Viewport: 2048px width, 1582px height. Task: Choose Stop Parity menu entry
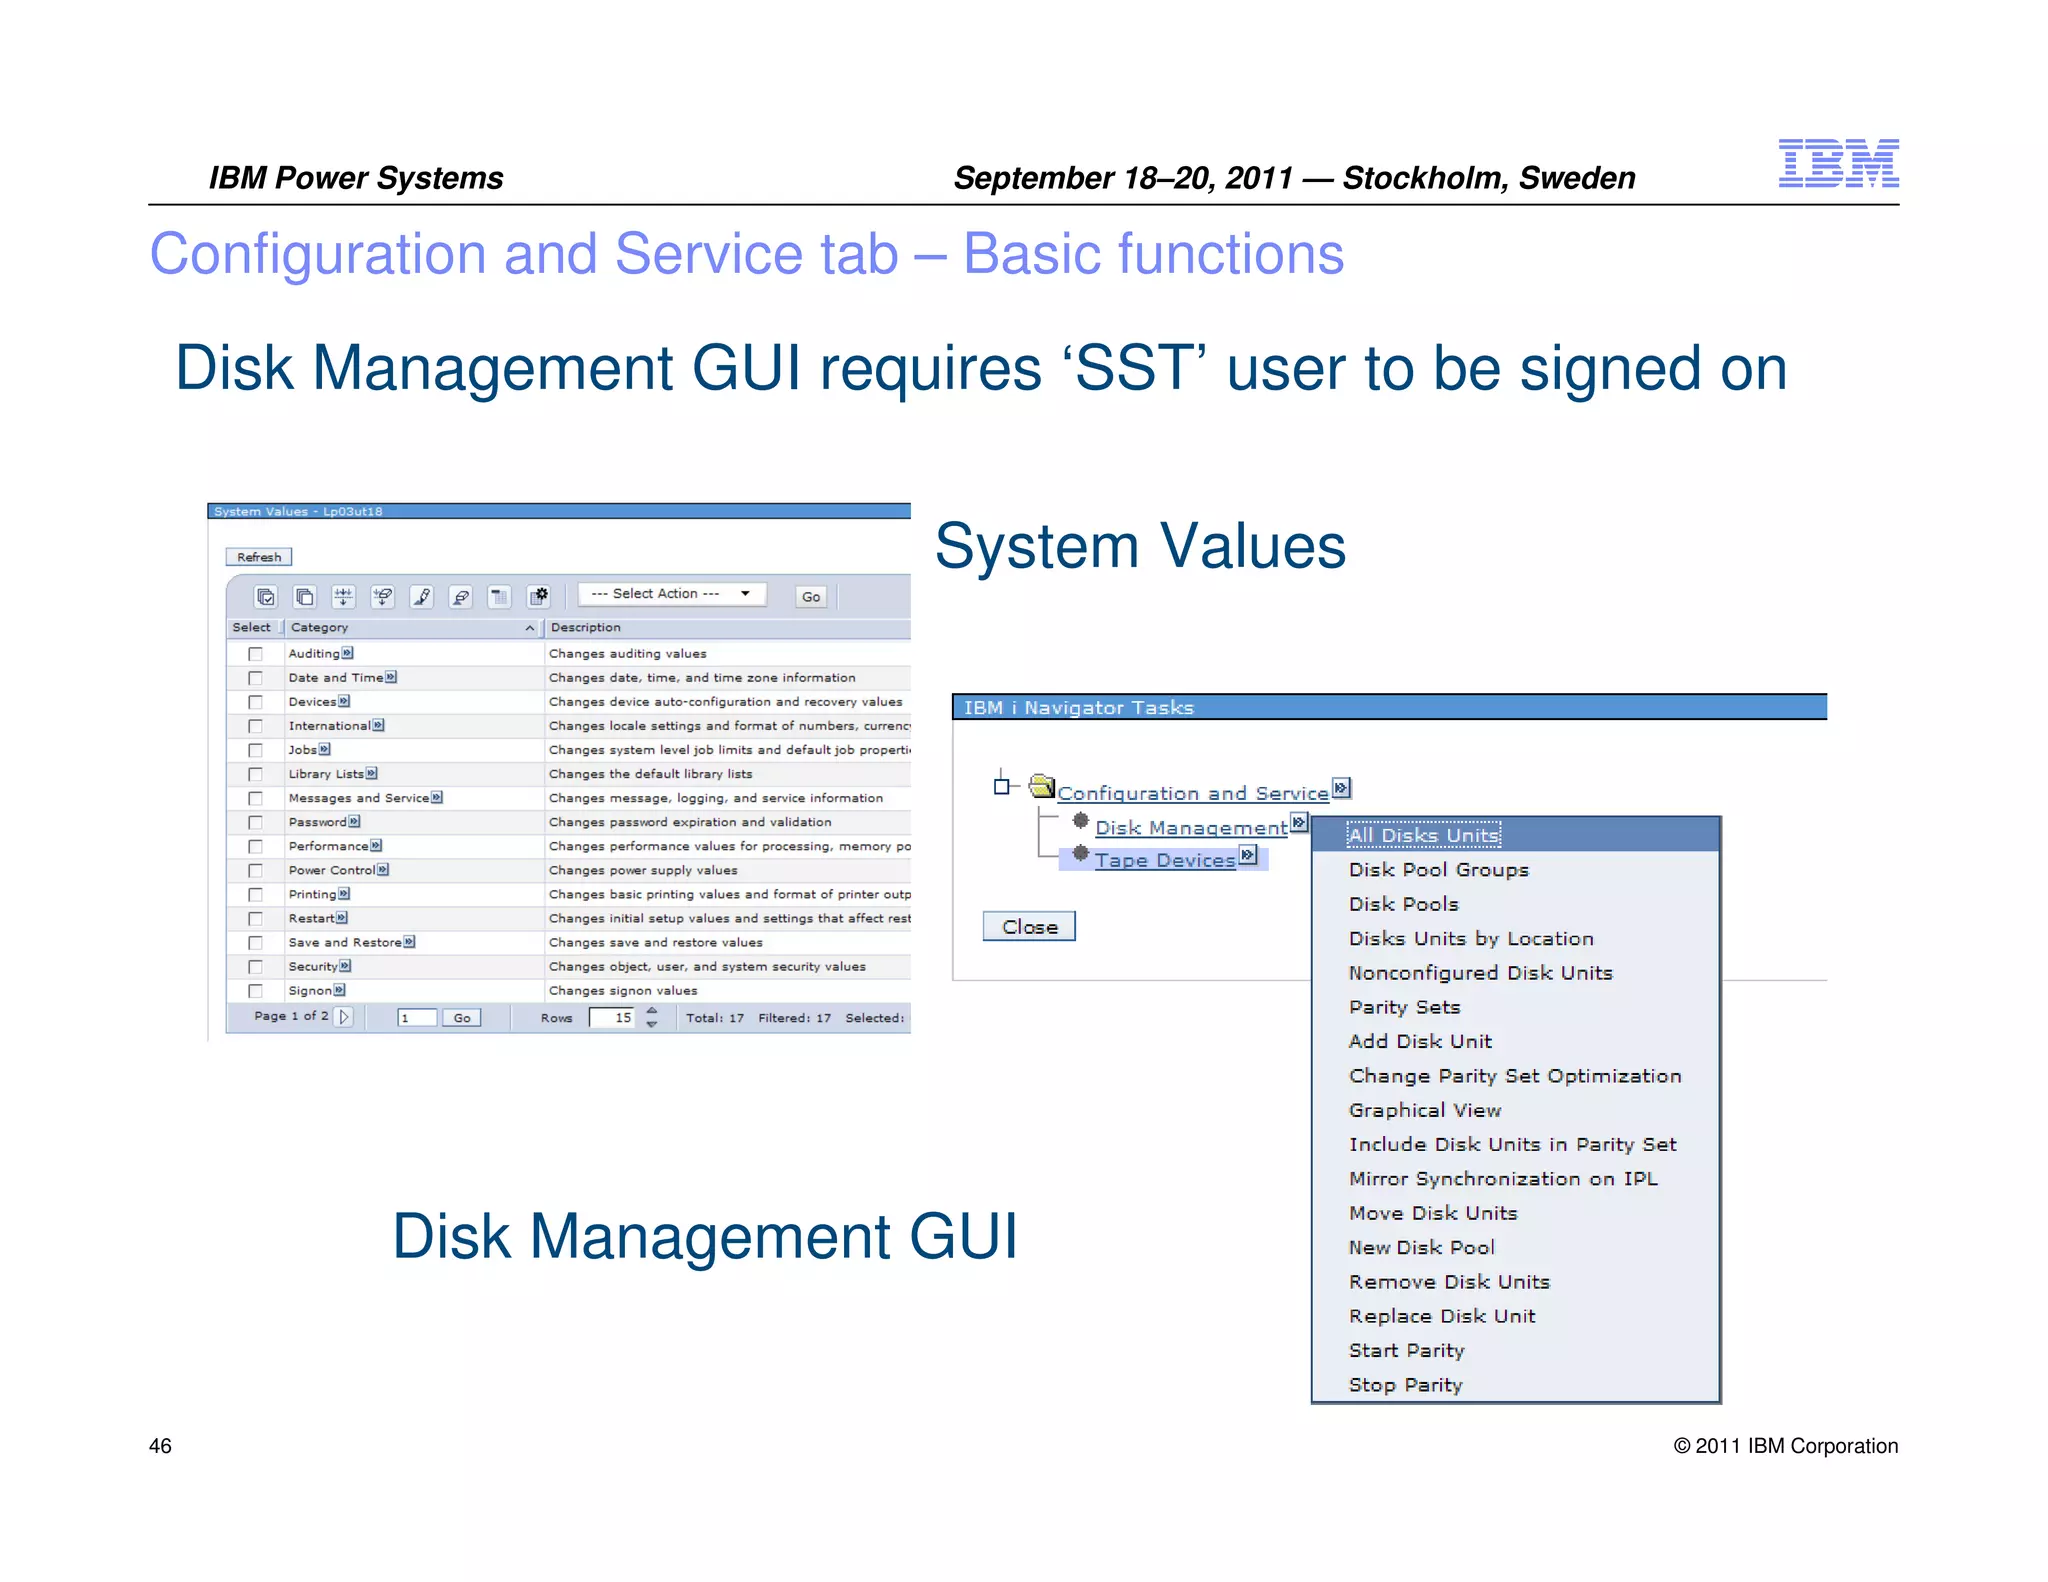[1515, 1385]
